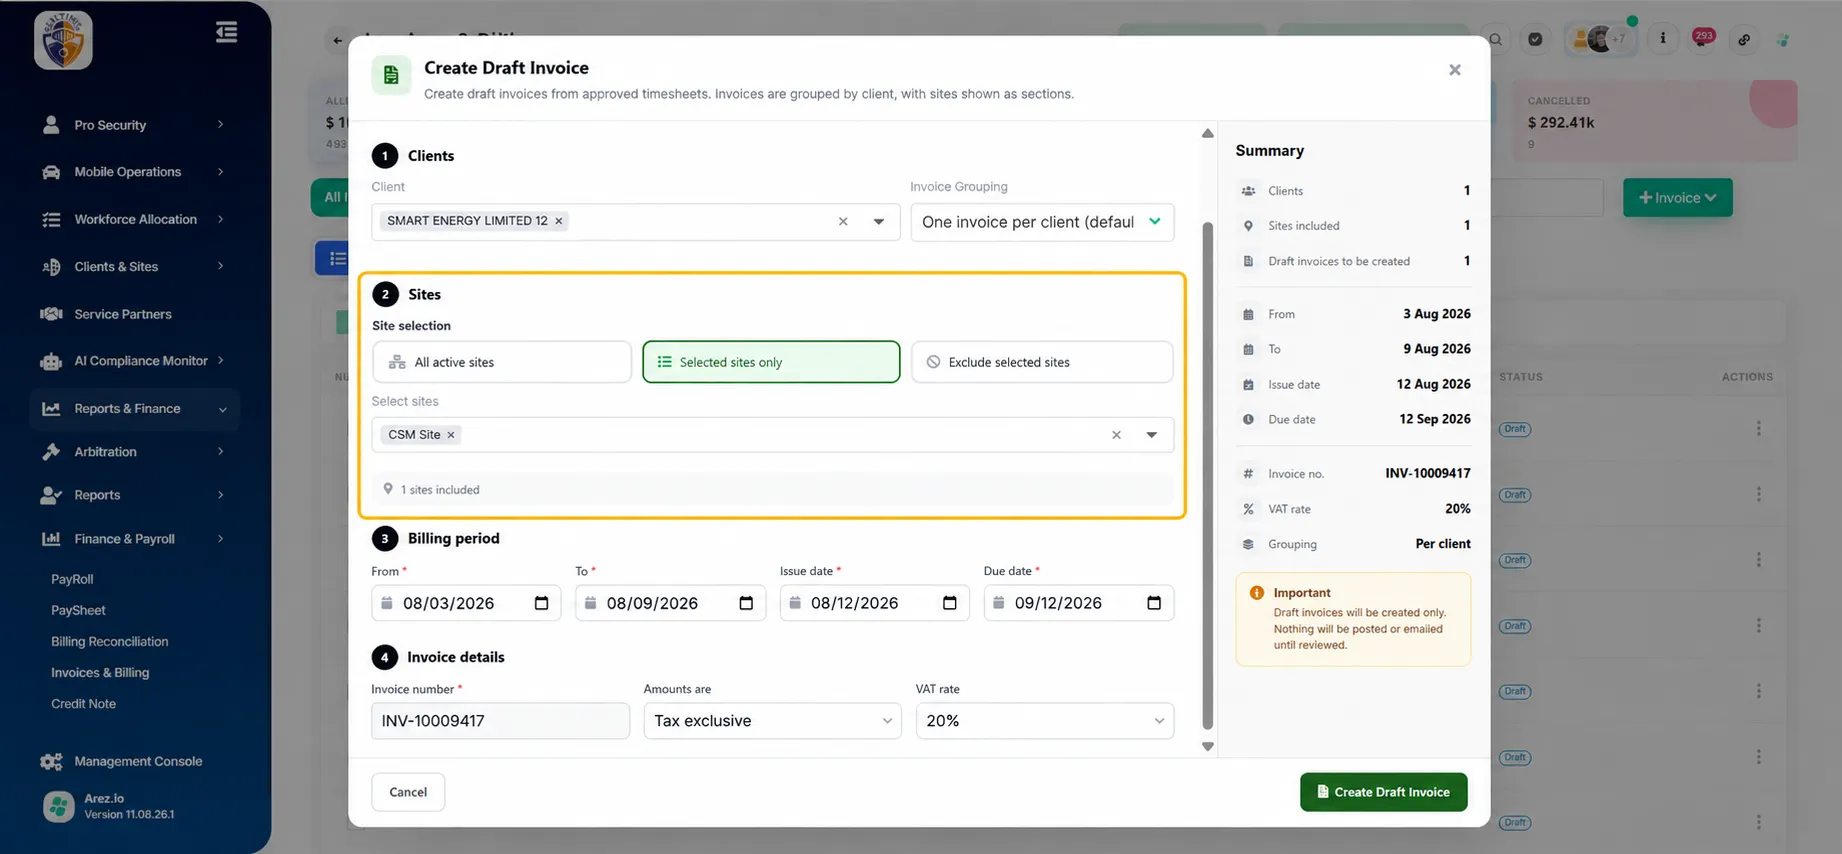Expand Reports submenu chevron
The image size is (1842, 854).
click(x=220, y=495)
